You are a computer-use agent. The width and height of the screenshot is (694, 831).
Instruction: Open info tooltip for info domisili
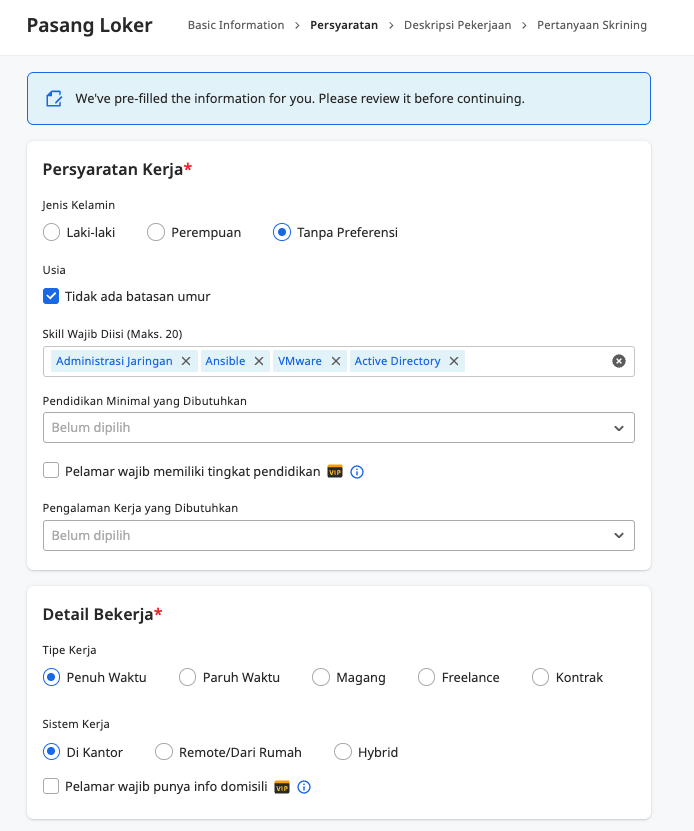pos(304,787)
